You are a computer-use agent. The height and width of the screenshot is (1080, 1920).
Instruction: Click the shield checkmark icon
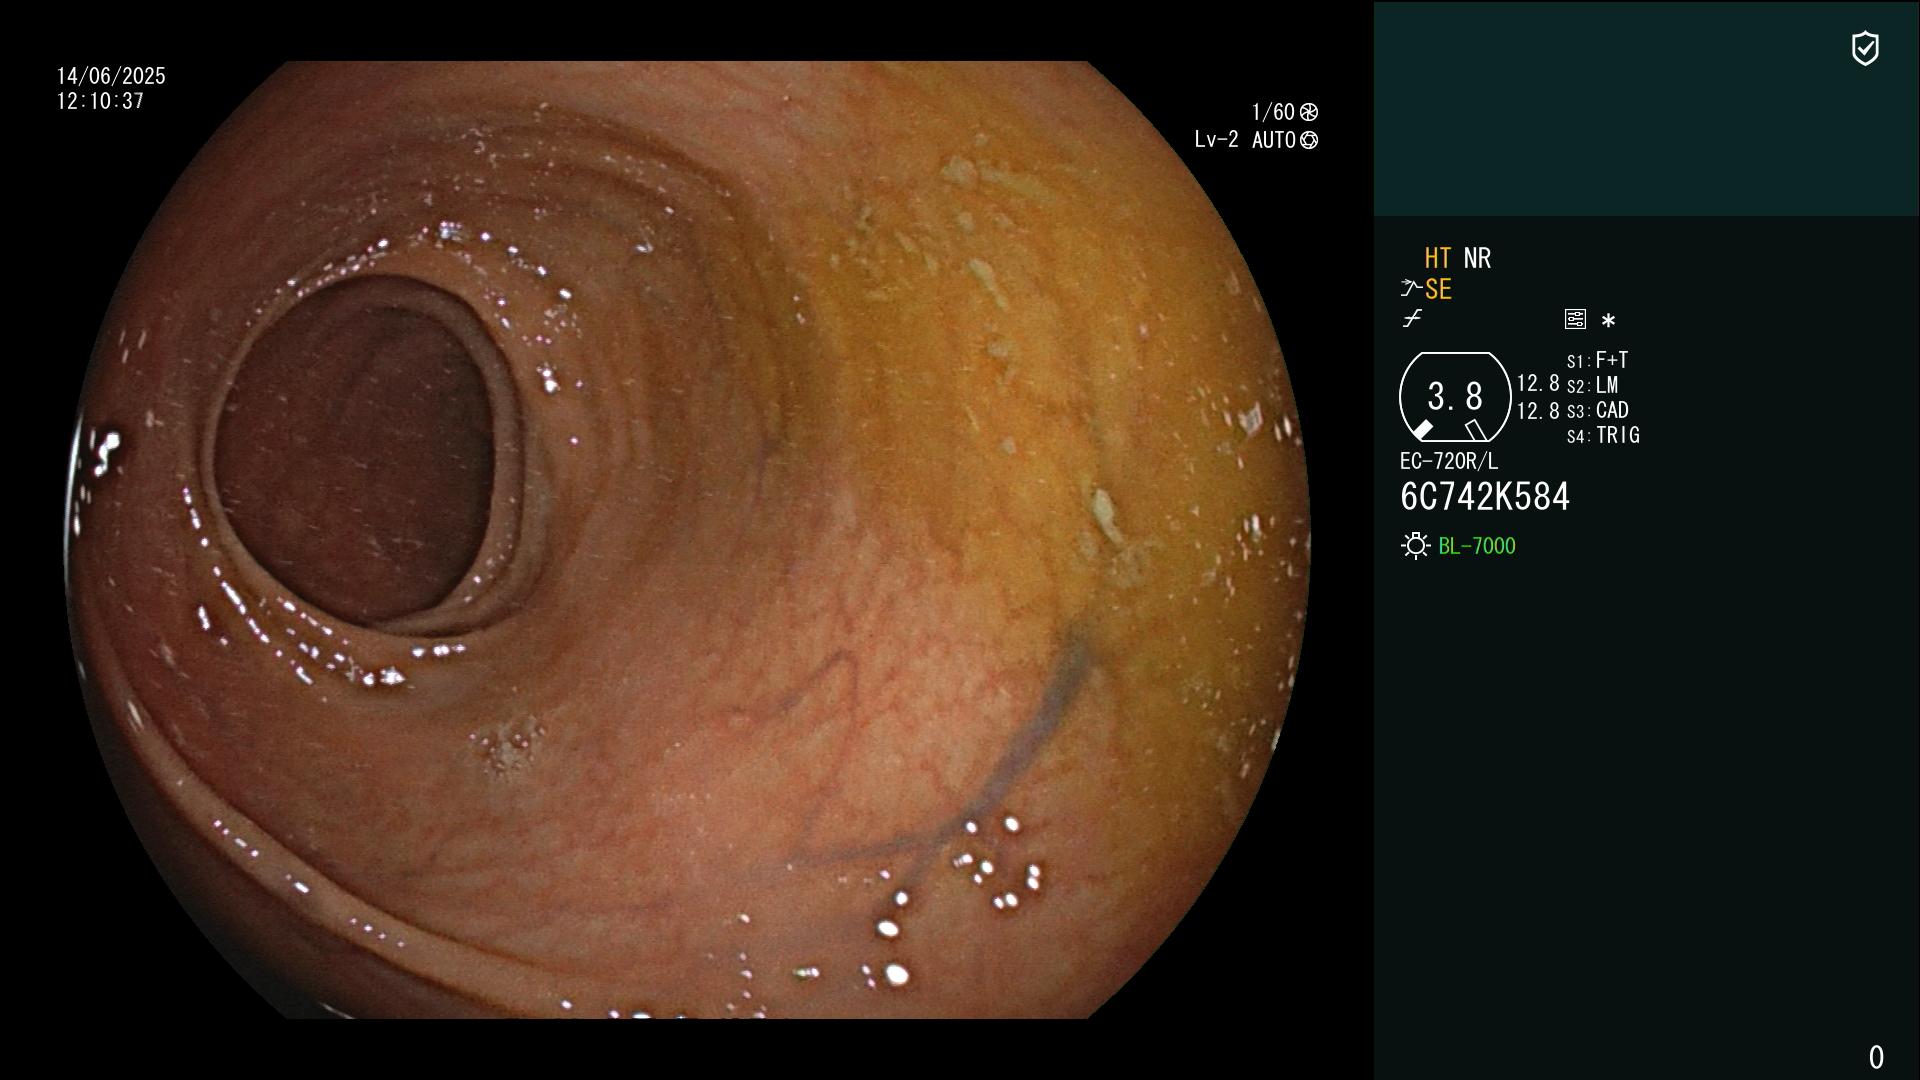pyautogui.click(x=1865, y=48)
